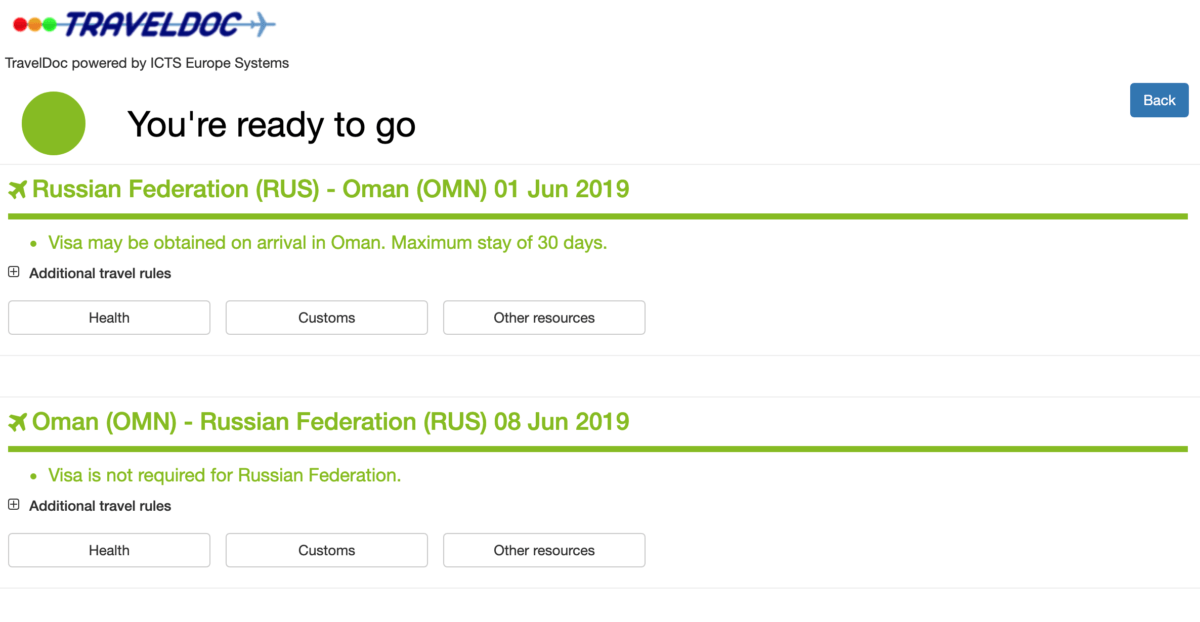Click the Russian Federation (RUS) - Oman (OMN) heading
This screenshot has height=622, width=1200.
click(x=330, y=189)
